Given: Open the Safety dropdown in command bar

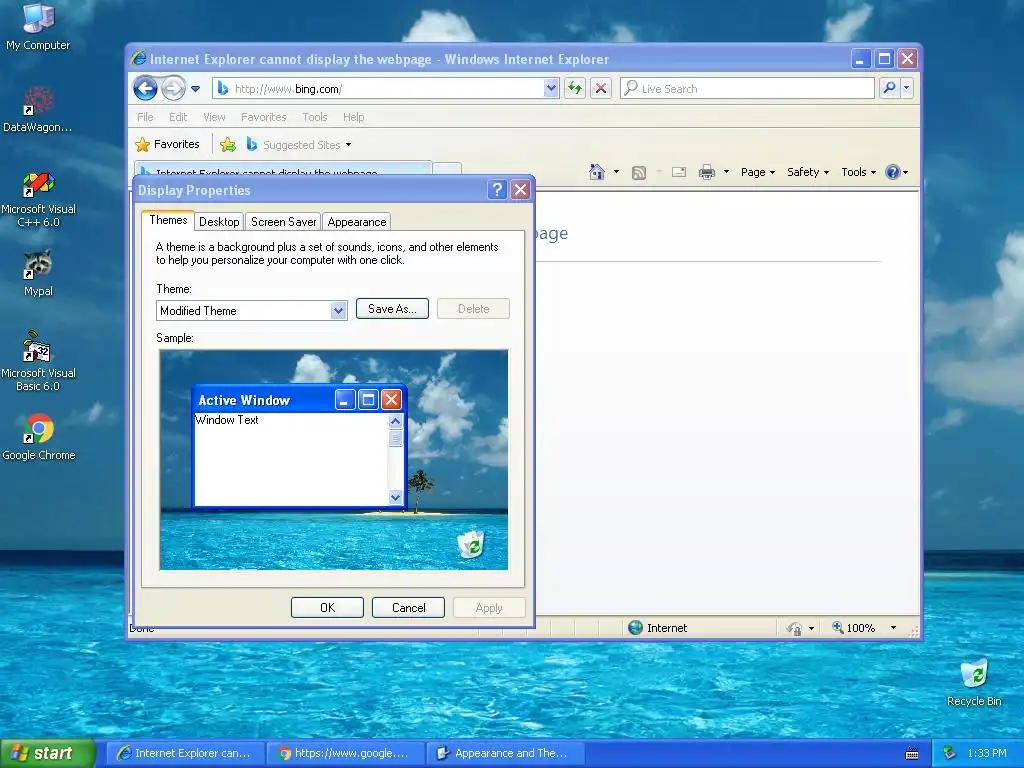Looking at the screenshot, I should pyautogui.click(x=808, y=172).
